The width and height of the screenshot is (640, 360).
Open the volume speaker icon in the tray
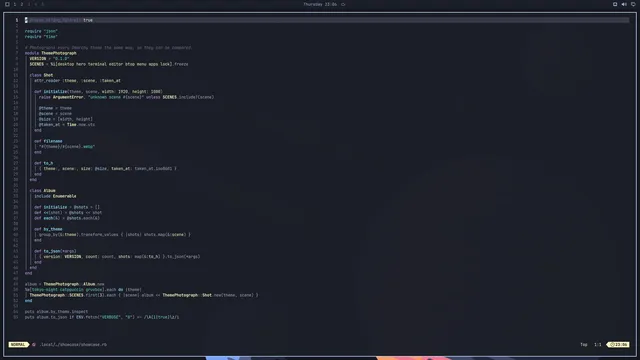624,4
